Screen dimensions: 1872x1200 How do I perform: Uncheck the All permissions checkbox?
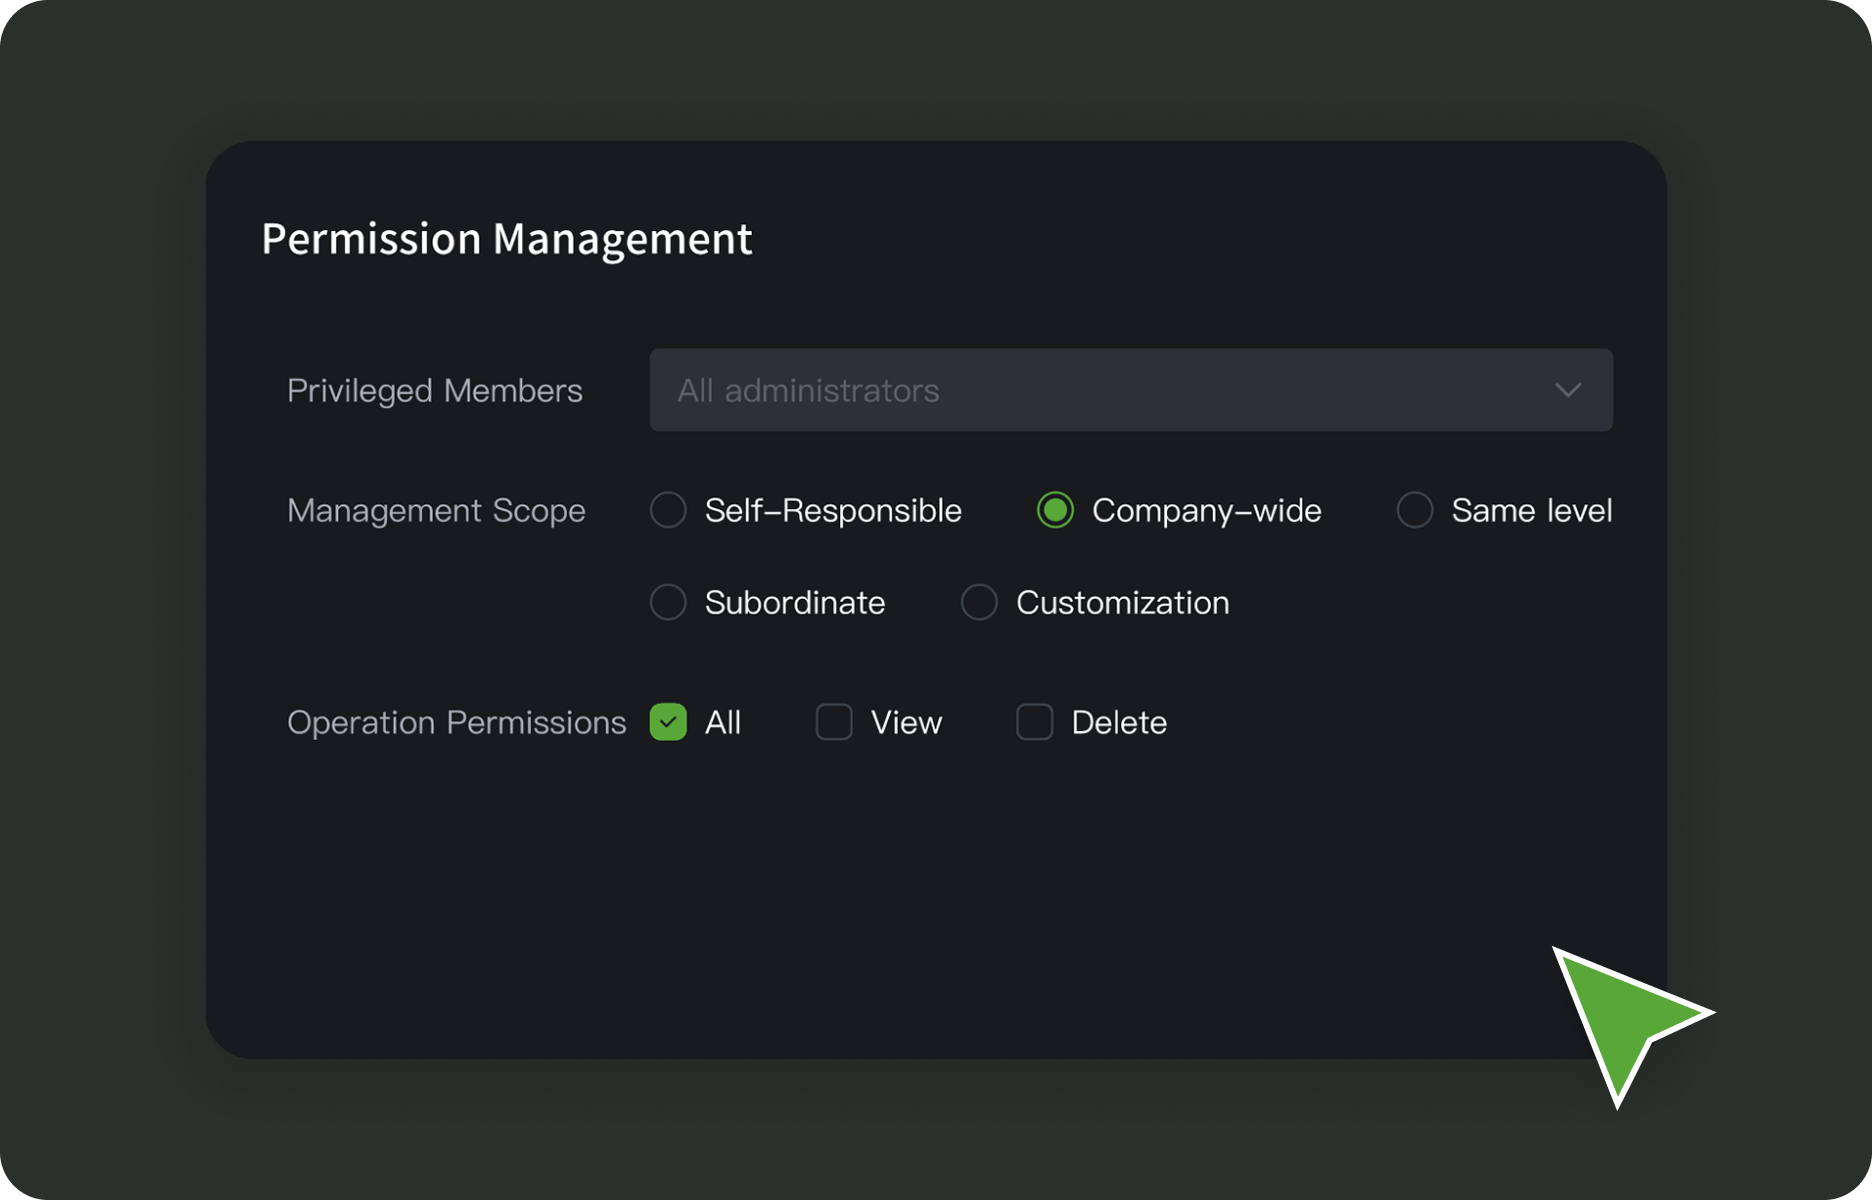tap(668, 722)
